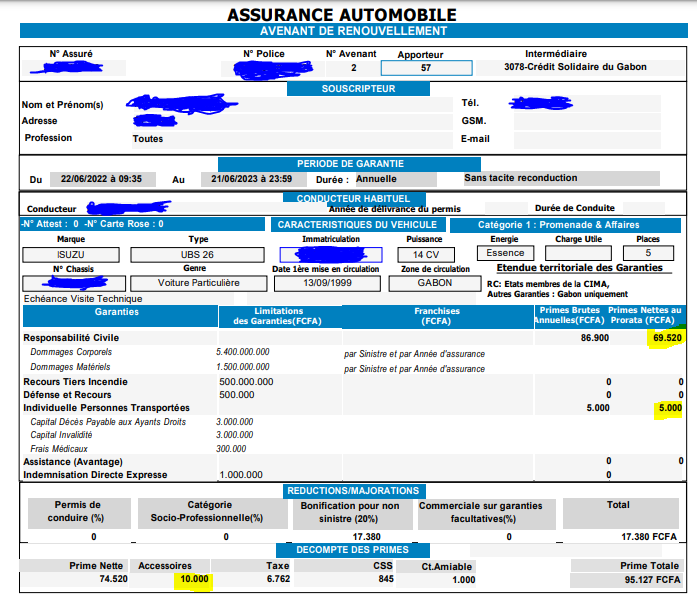The width and height of the screenshot is (697, 596).
Task: Click the Apporteur field showing 57
Action: (x=426, y=68)
